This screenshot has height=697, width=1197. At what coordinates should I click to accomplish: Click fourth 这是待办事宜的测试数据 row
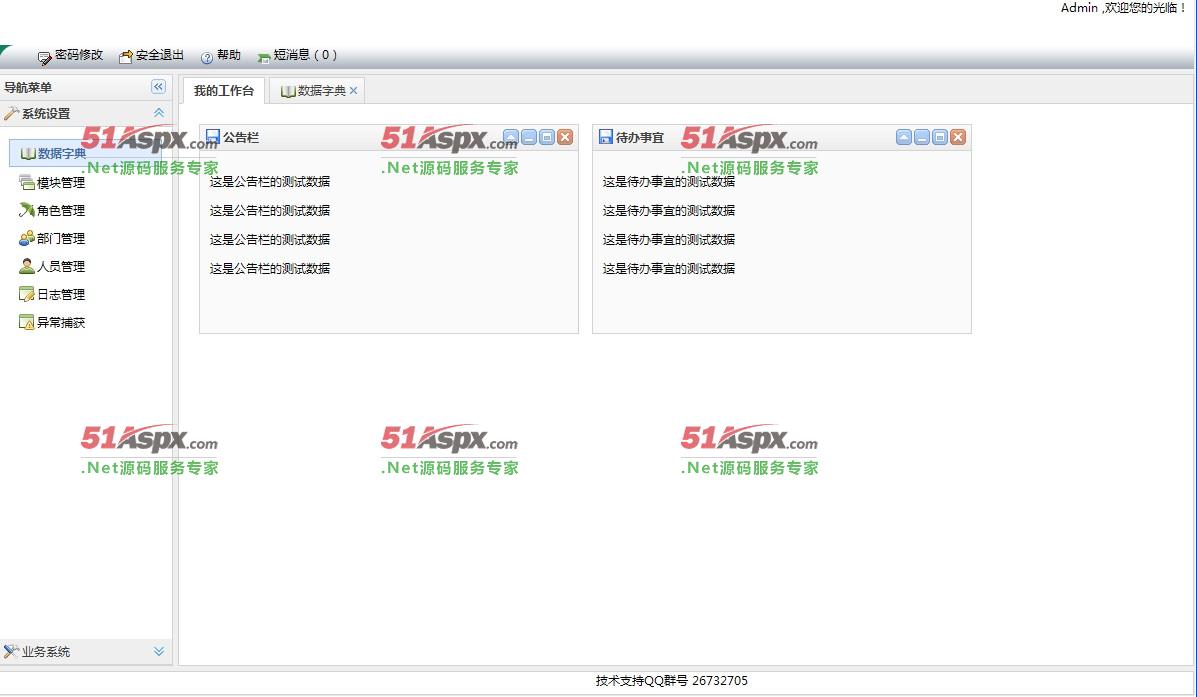tap(669, 269)
